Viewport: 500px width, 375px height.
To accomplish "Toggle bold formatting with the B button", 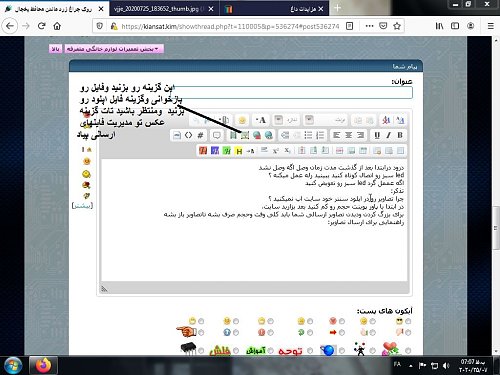I will (x=400, y=135).
